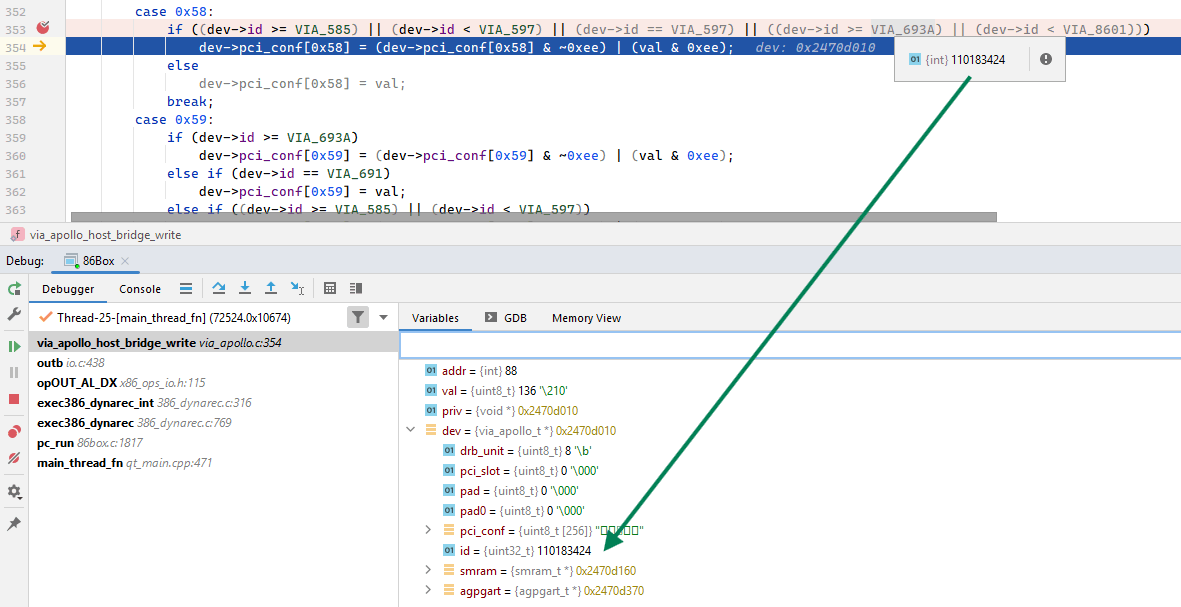The width and height of the screenshot is (1181, 607).
Task: Pin the Debug tool window
Action: click(14, 521)
